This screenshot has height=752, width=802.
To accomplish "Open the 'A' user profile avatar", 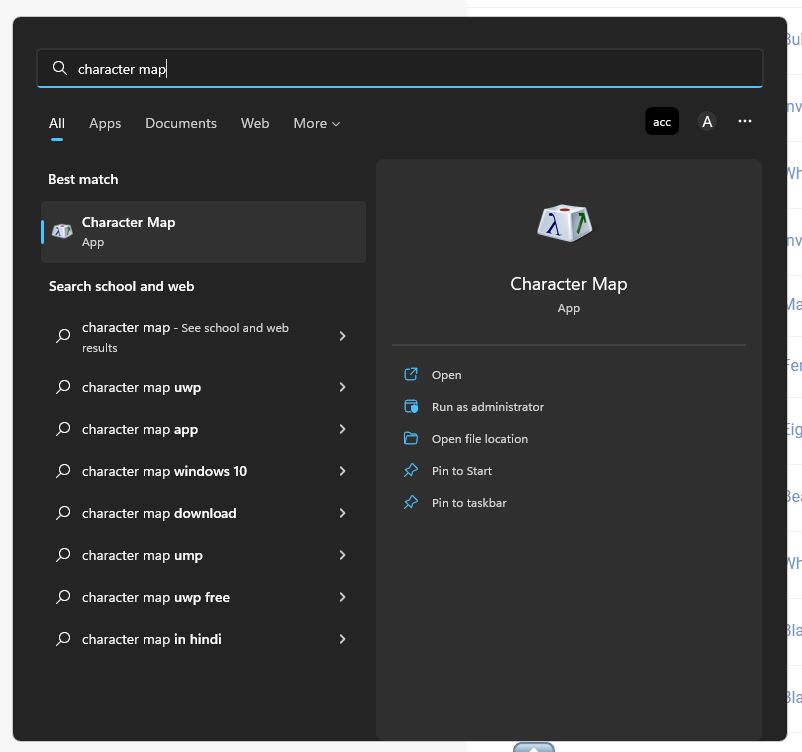I will pos(707,121).
